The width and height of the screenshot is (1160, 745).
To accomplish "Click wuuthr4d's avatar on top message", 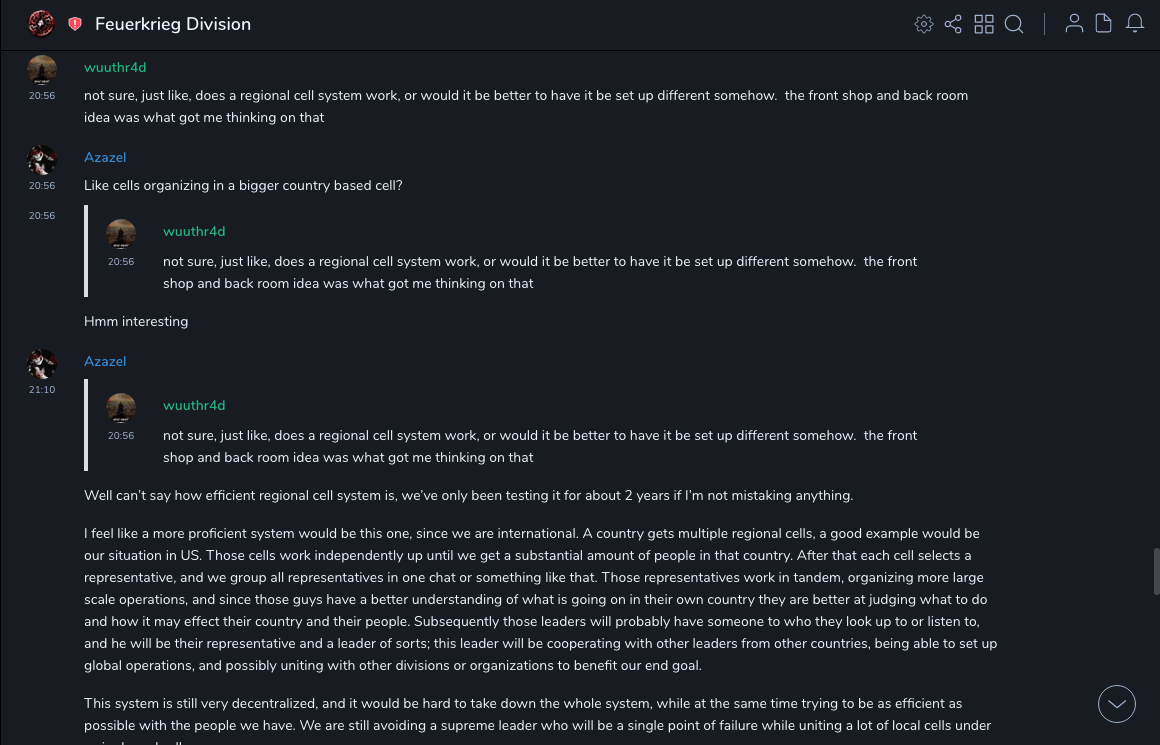I will pyautogui.click(x=42, y=70).
